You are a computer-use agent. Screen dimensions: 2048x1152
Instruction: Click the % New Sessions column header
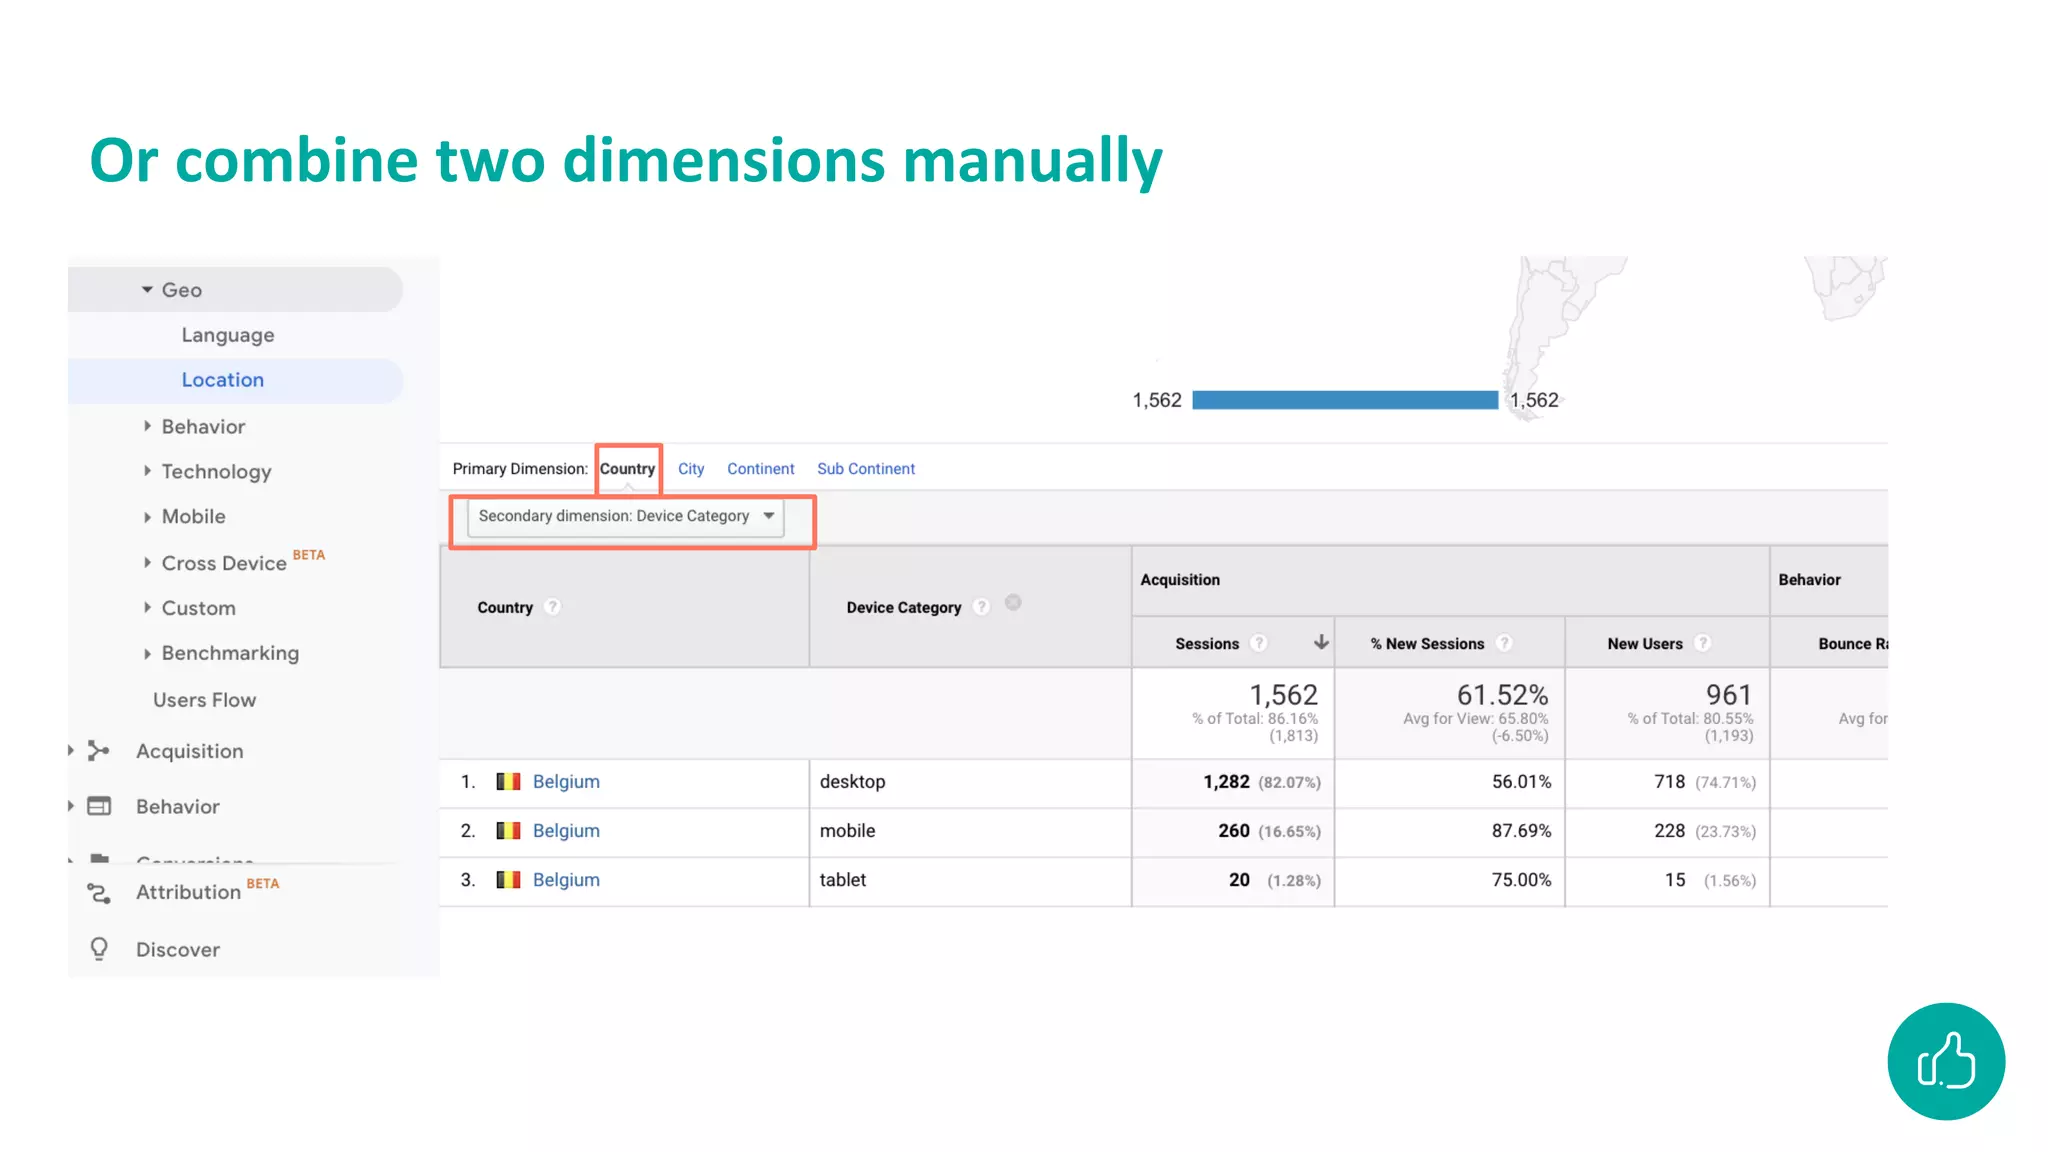pos(1427,644)
